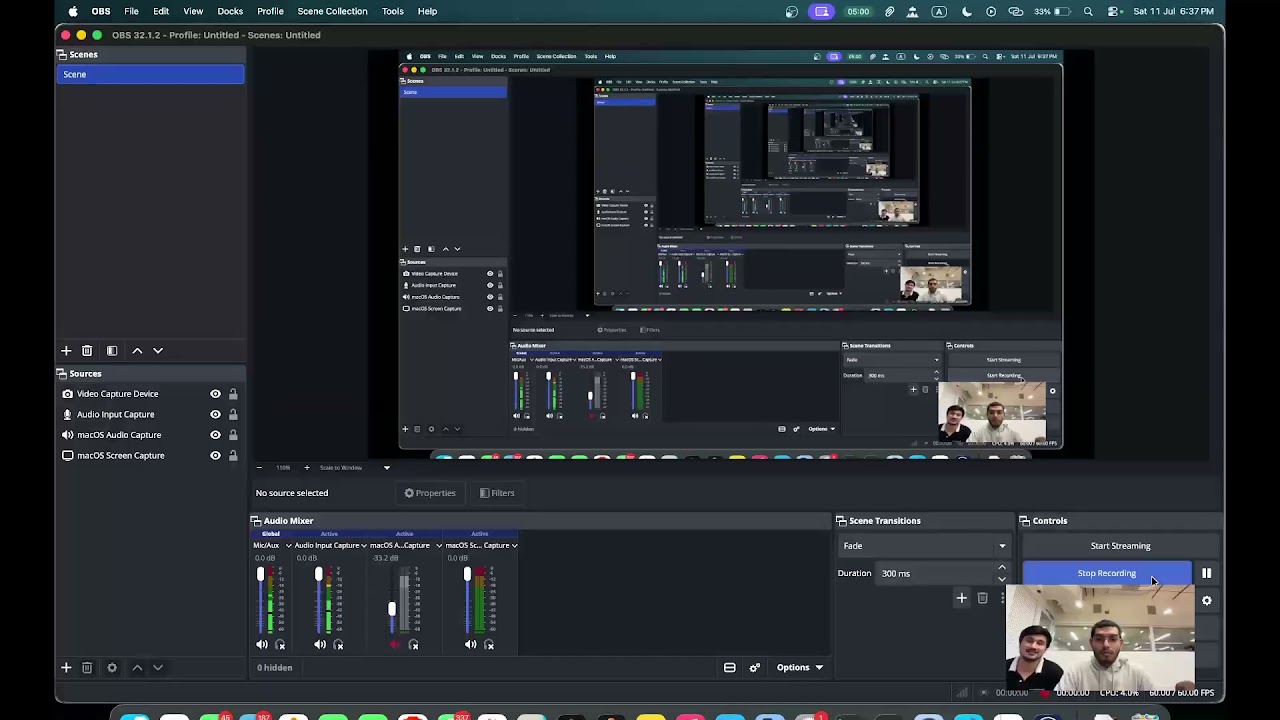This screenshot has height=720, width=1280.
Task: Switch audio mixer layout icon
Action: tap(730, 667)
